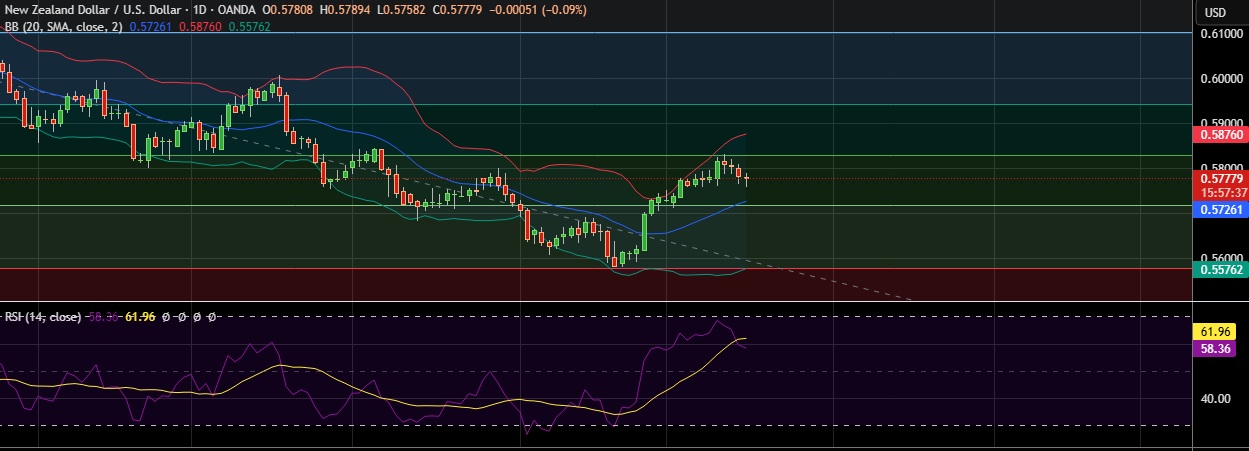Click the closing price value C0.57779
The width and height of the screenshot is (1249, 451).
coord(466,10)
